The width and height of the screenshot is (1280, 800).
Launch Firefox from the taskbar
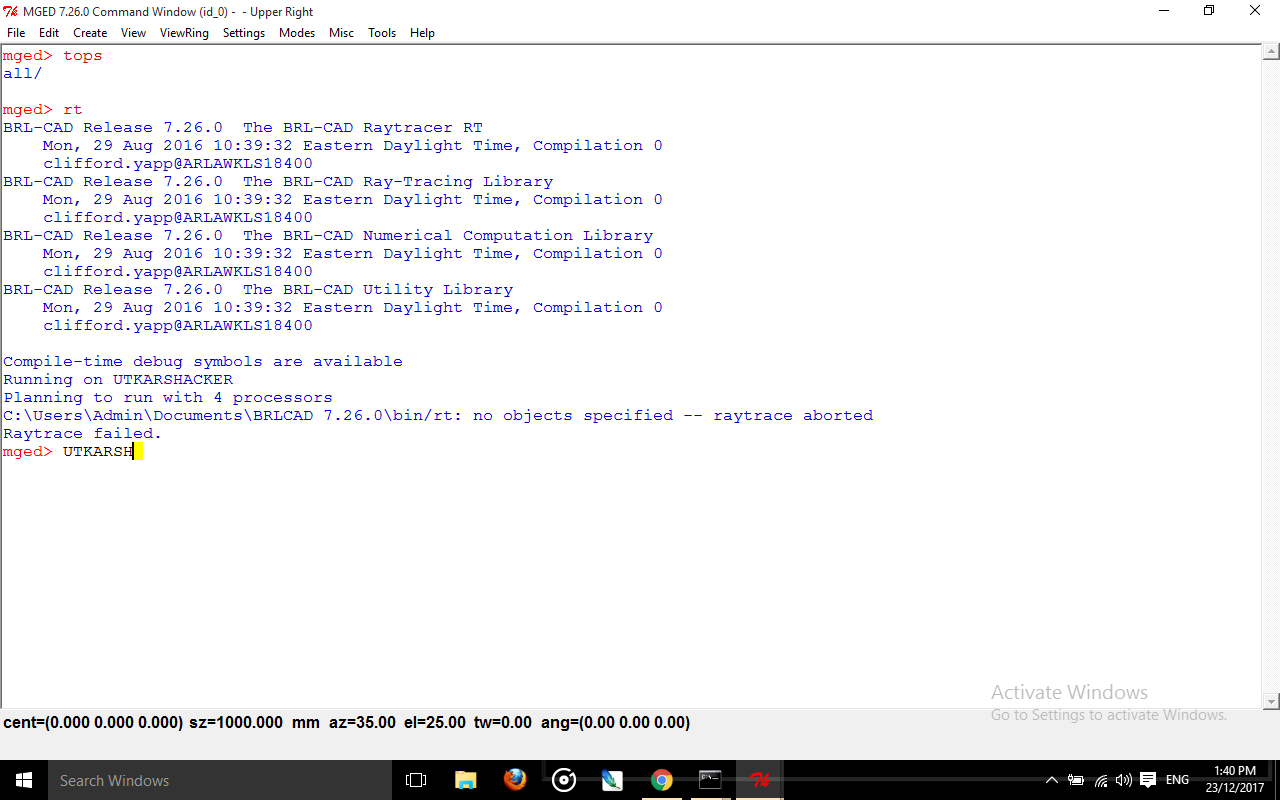[515, 780]
